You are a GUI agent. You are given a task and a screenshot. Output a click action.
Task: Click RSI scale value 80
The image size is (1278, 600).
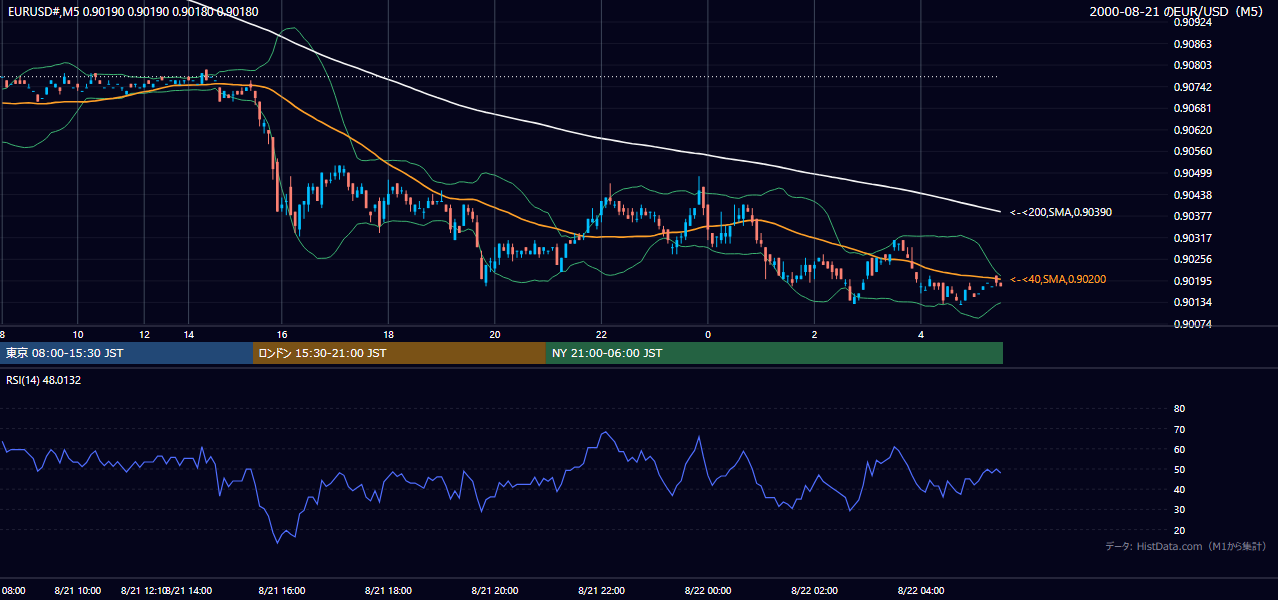point(1179,409)
